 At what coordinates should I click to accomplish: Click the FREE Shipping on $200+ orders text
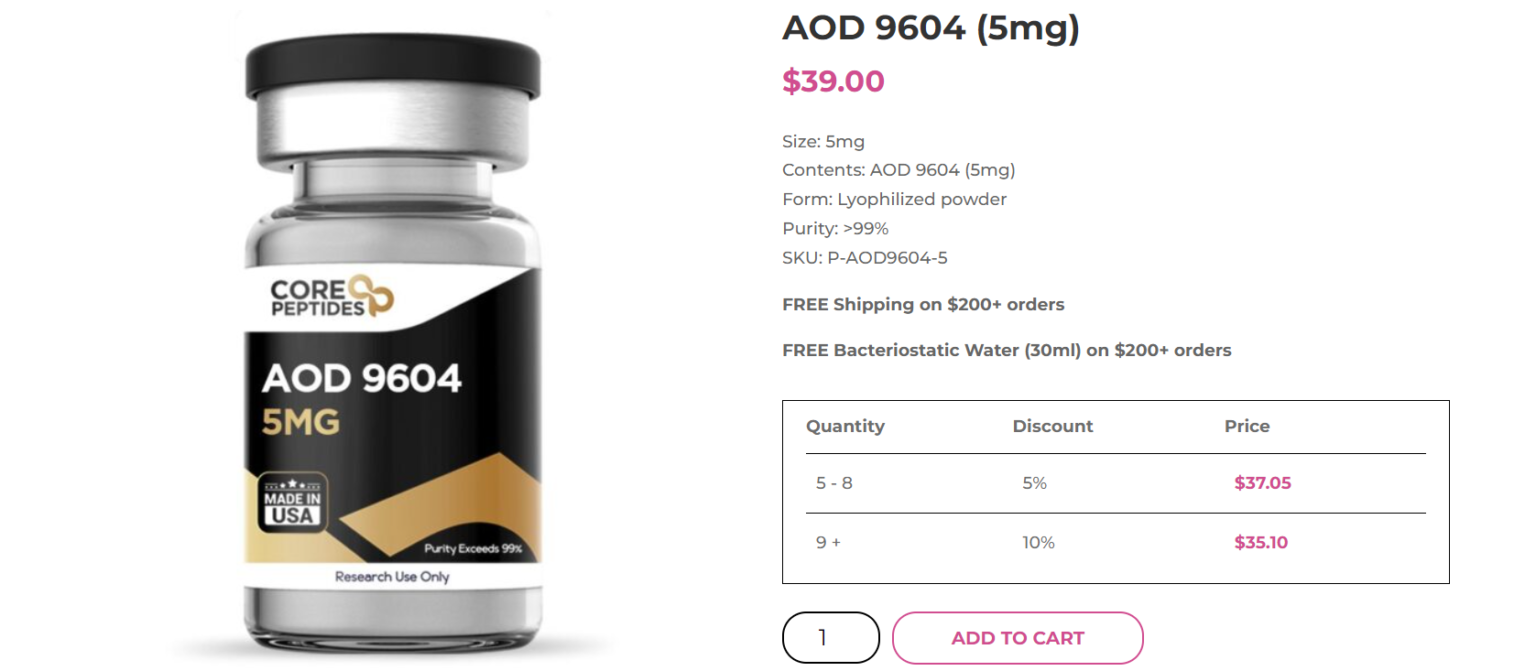pos(923,304)
